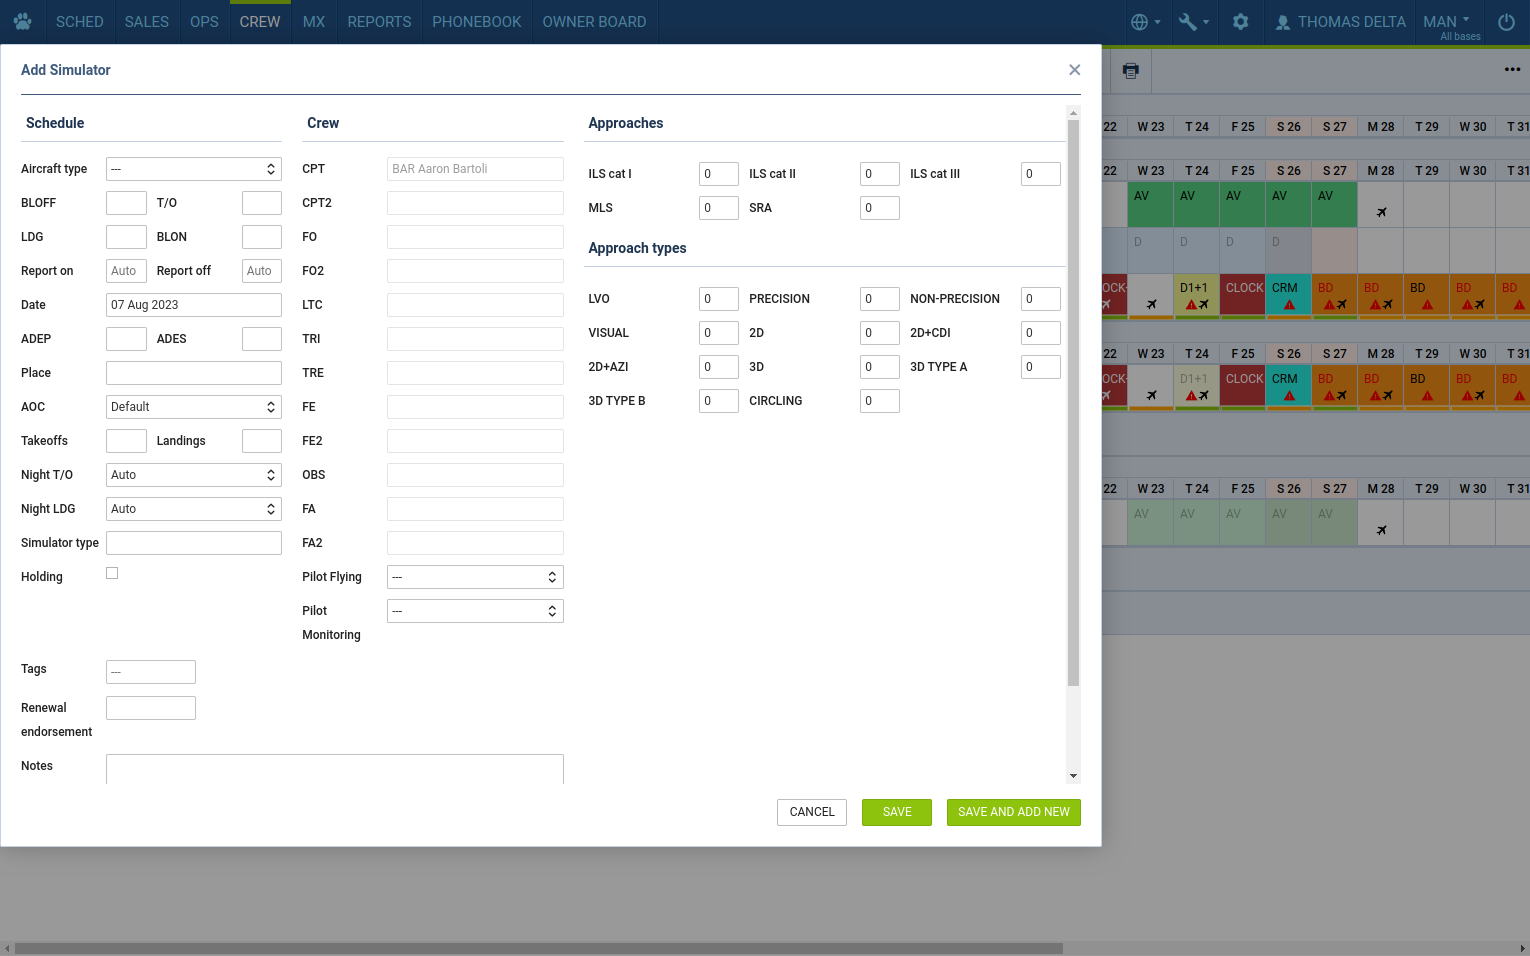The height and width of the screenshot is (956, 1530).
Task: Expand the Pilot Flying dropdown
Action: click(x=475, y=577)
